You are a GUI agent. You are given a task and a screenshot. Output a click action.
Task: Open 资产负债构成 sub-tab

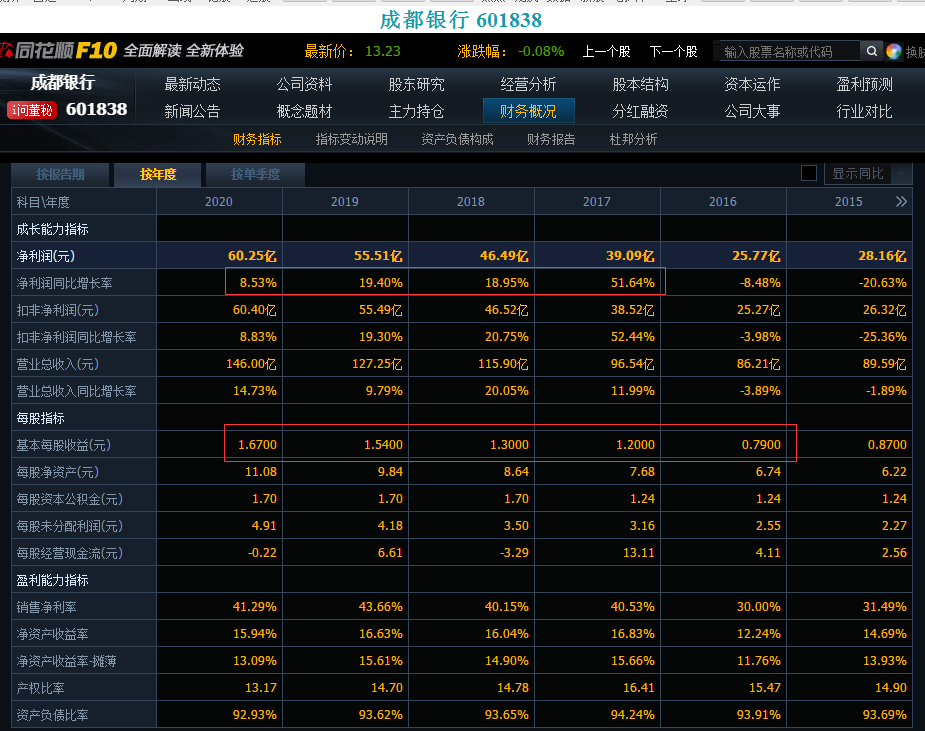pyautogui.click(x=457, y=139)
